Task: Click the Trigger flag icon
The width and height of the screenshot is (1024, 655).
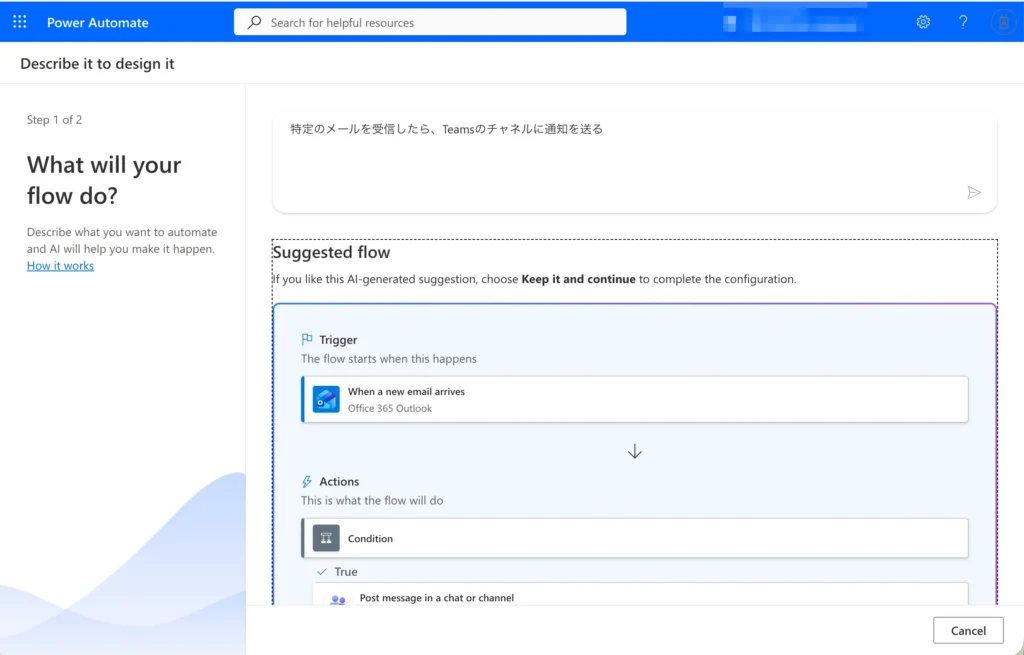Action: coord(307,339)
